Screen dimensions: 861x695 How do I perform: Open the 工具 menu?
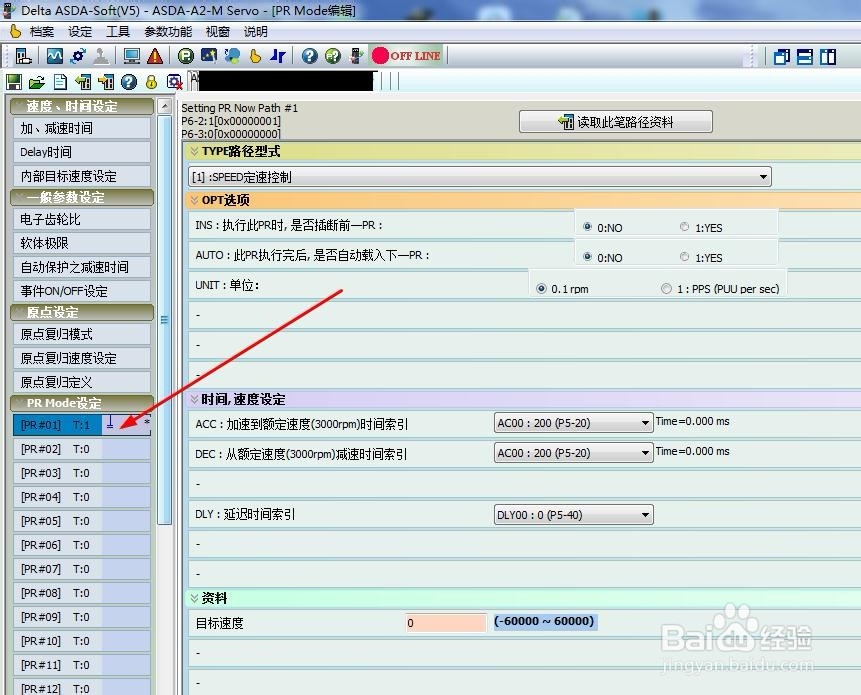point(118,32)
